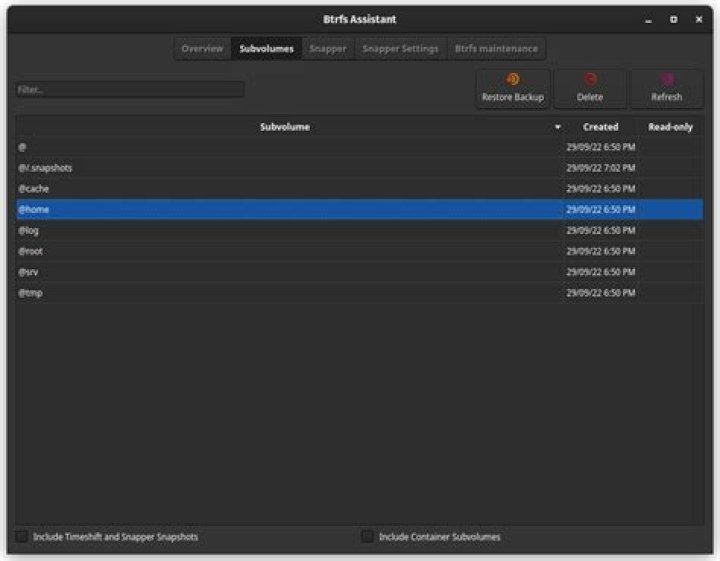Open the Btrfs maintenance tab
Image resolution: width=720 pixels, height=561 pixels.
click(x=496, y=49)
